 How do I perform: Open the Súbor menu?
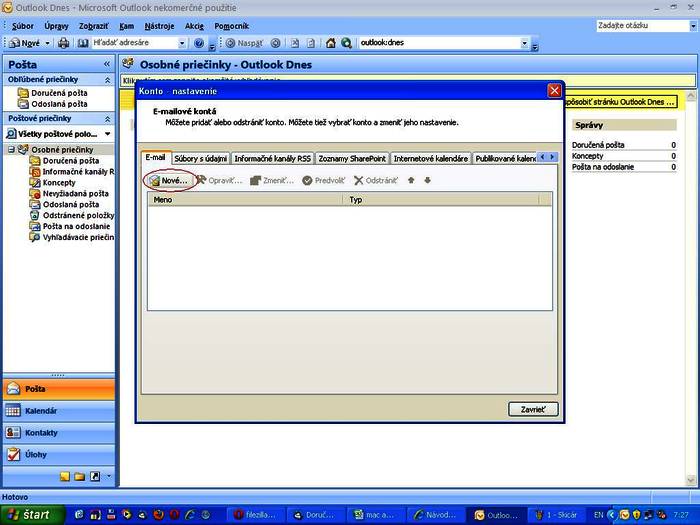click(23, 26)
